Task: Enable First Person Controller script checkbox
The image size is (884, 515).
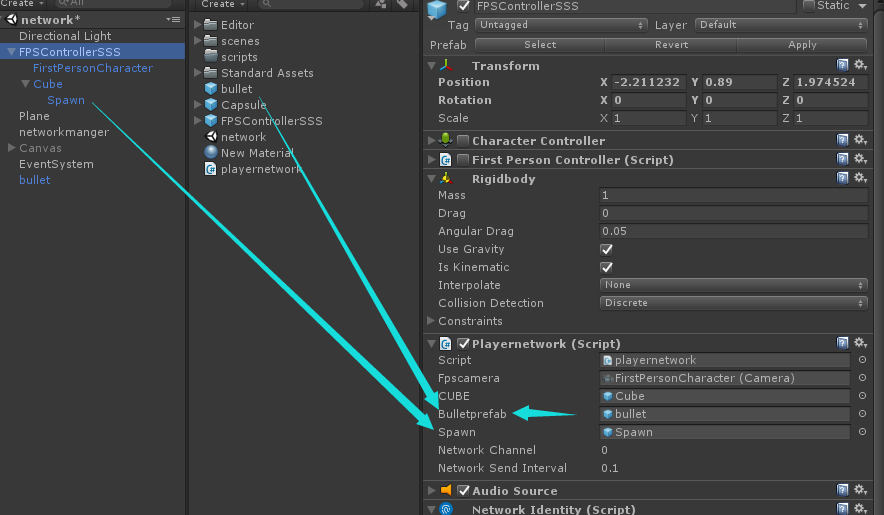Action: pos(463,160)
